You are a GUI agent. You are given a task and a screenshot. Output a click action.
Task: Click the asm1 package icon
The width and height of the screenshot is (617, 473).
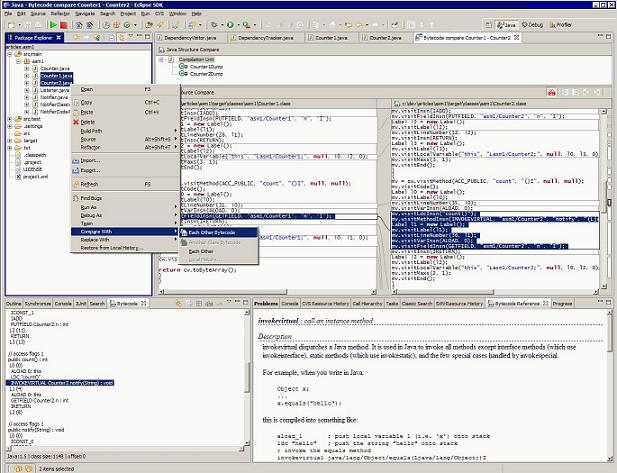click(27, 61)
